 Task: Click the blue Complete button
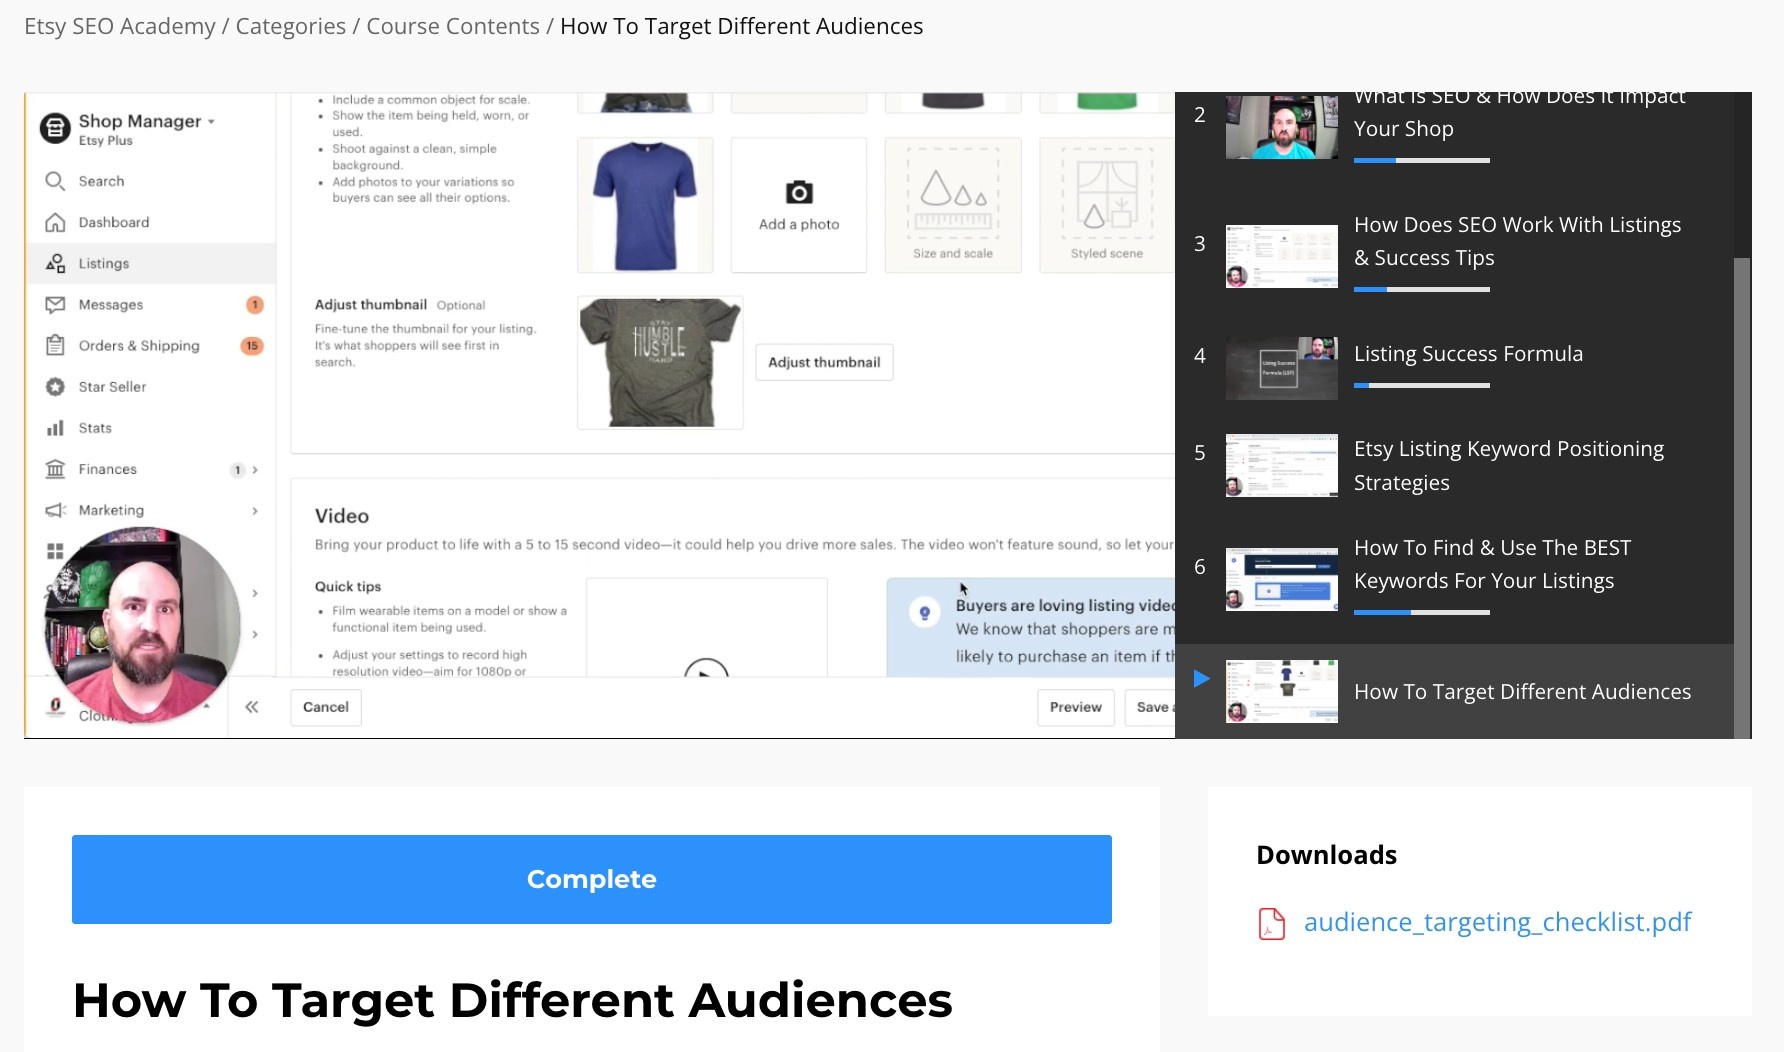(x=592, y=879)
